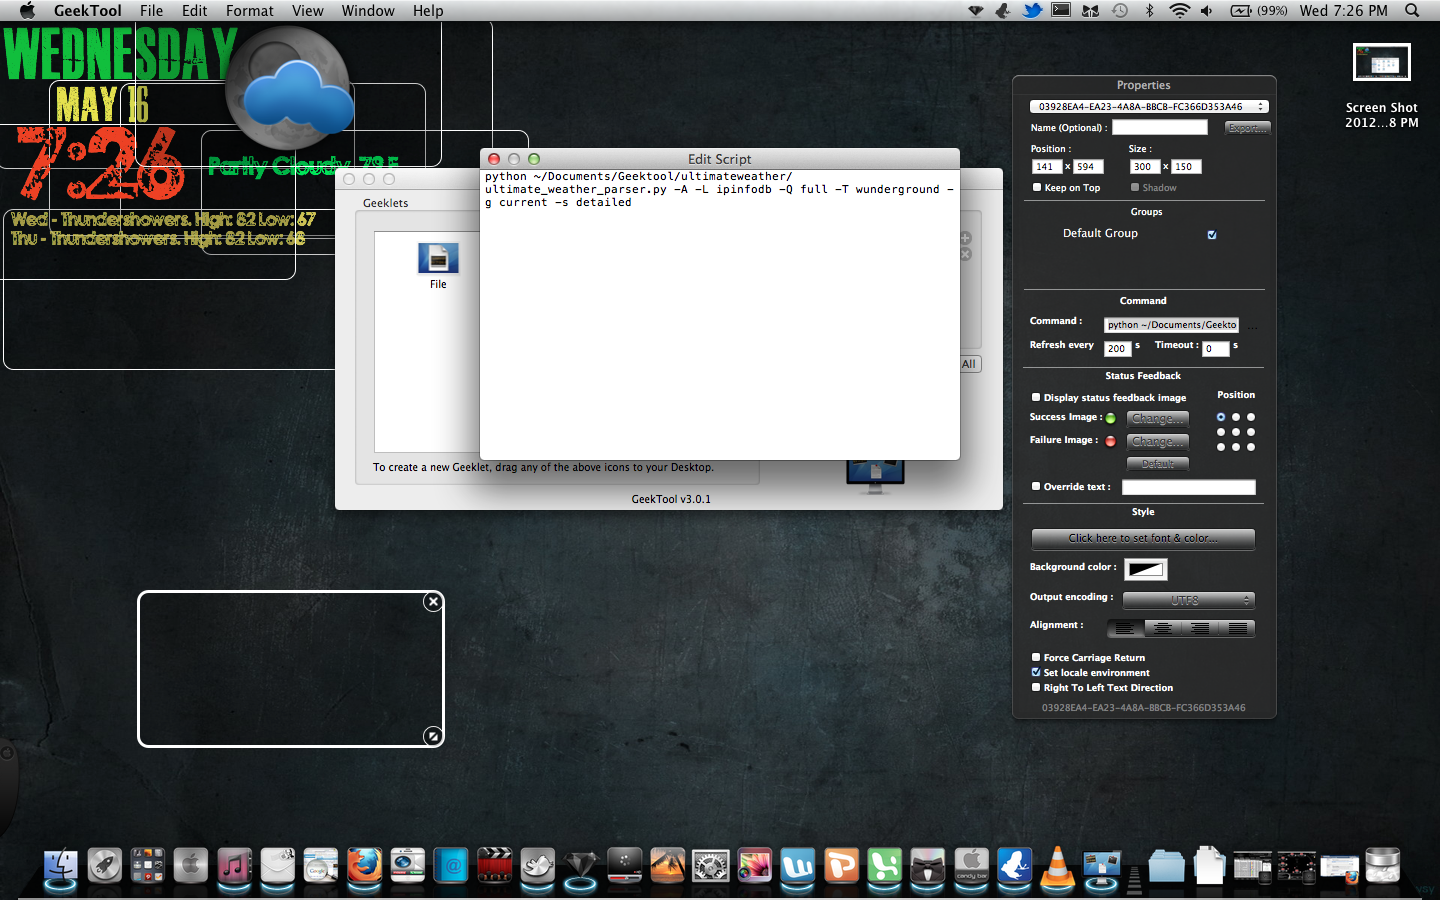Click the geeklet resize handle
The height and width of the screenshot is (900, 1440).
click(x=432, y=735)
